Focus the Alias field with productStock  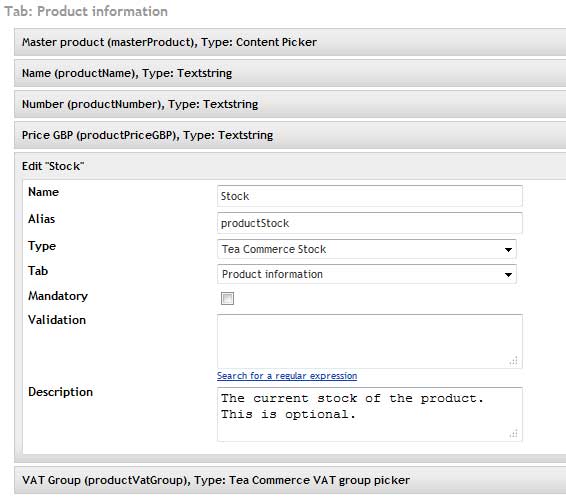[370, 223]
